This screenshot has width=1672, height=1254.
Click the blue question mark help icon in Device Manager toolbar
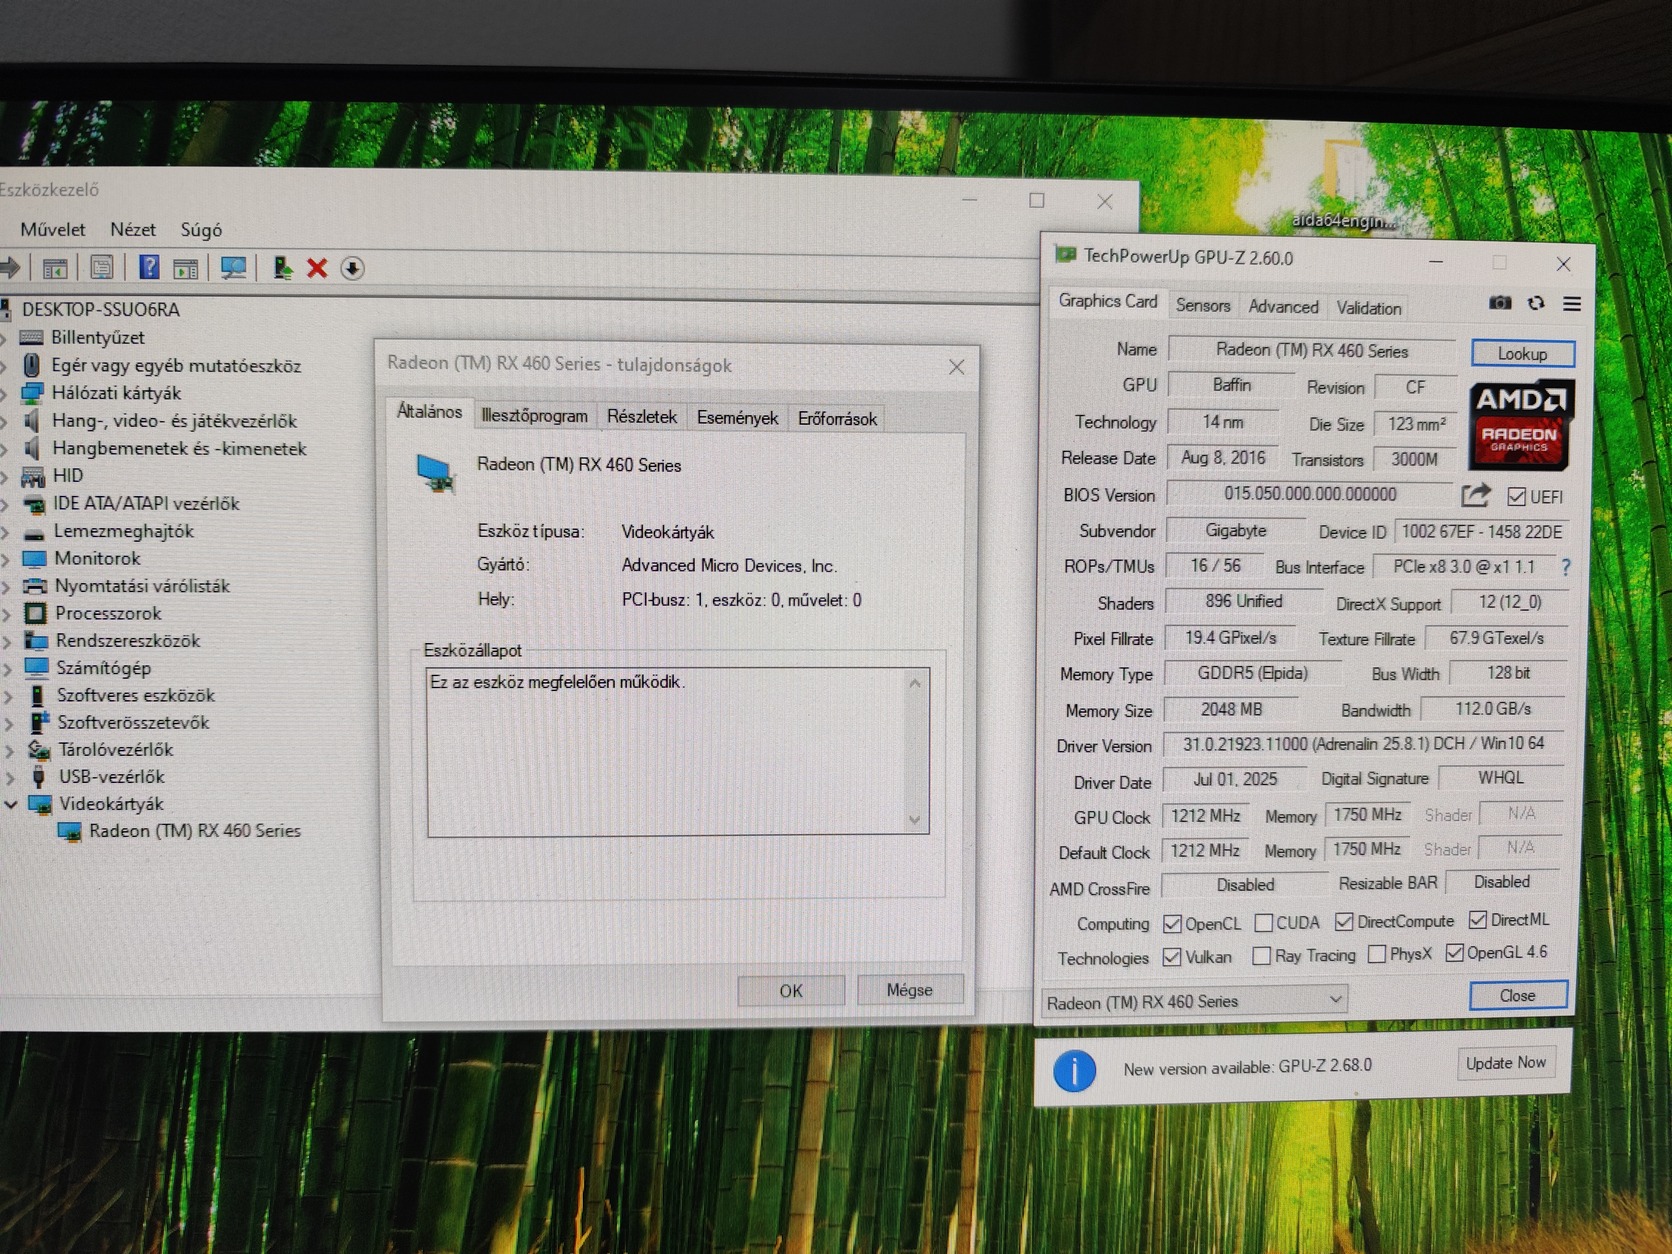coord(149,267)
